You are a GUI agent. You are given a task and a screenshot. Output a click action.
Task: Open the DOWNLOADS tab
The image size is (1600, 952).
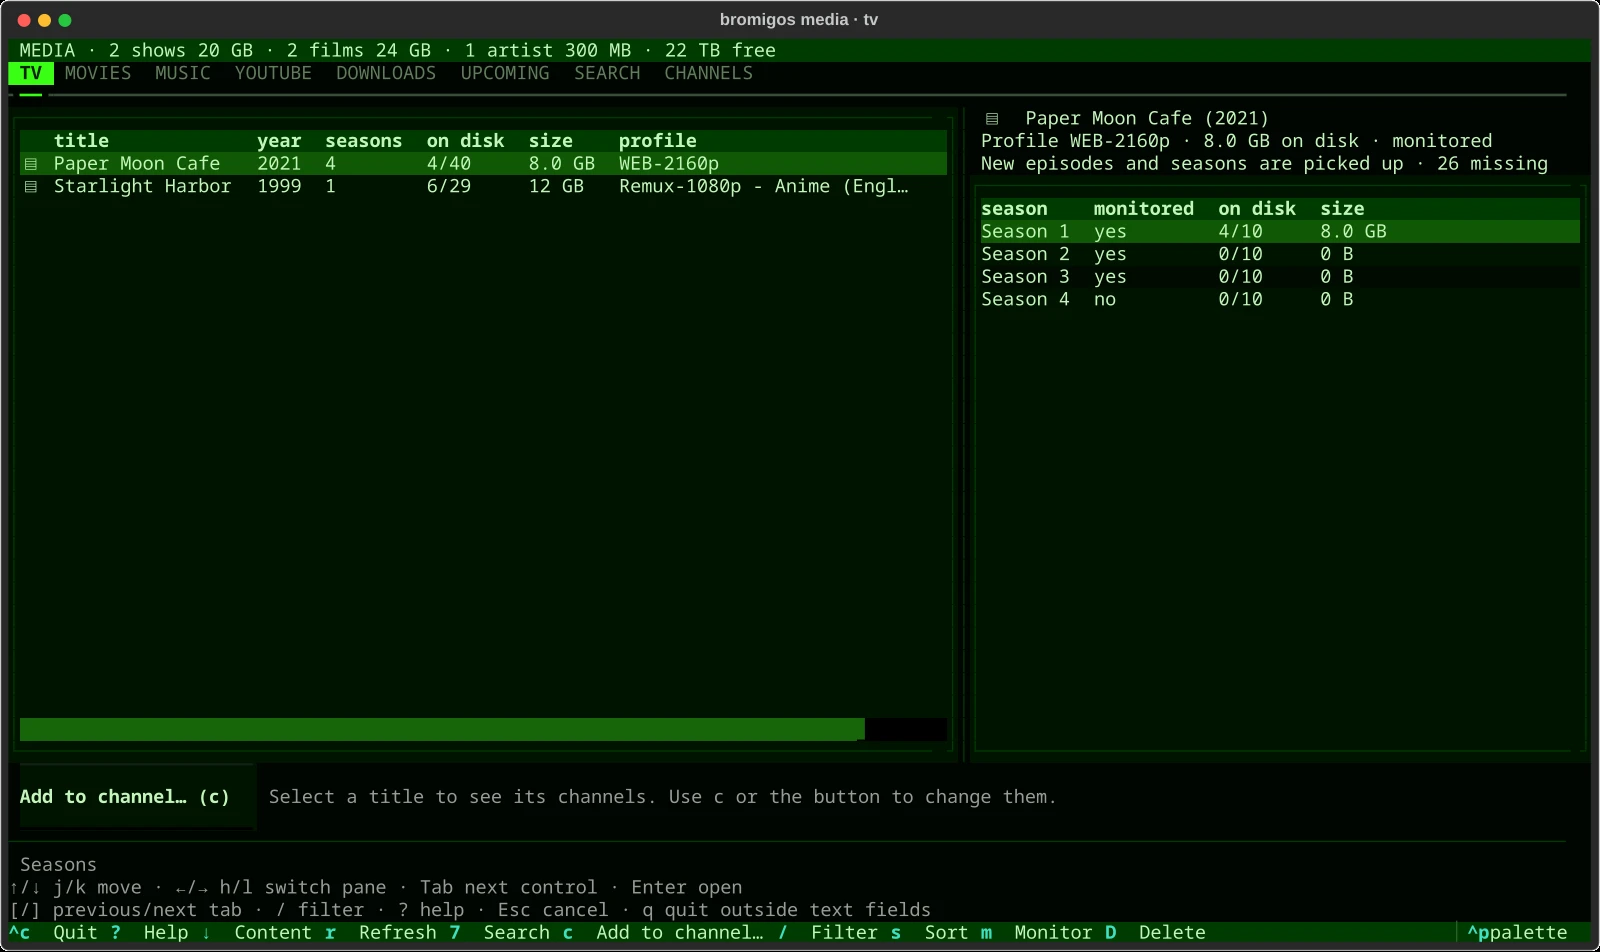[x=386, y=73]
